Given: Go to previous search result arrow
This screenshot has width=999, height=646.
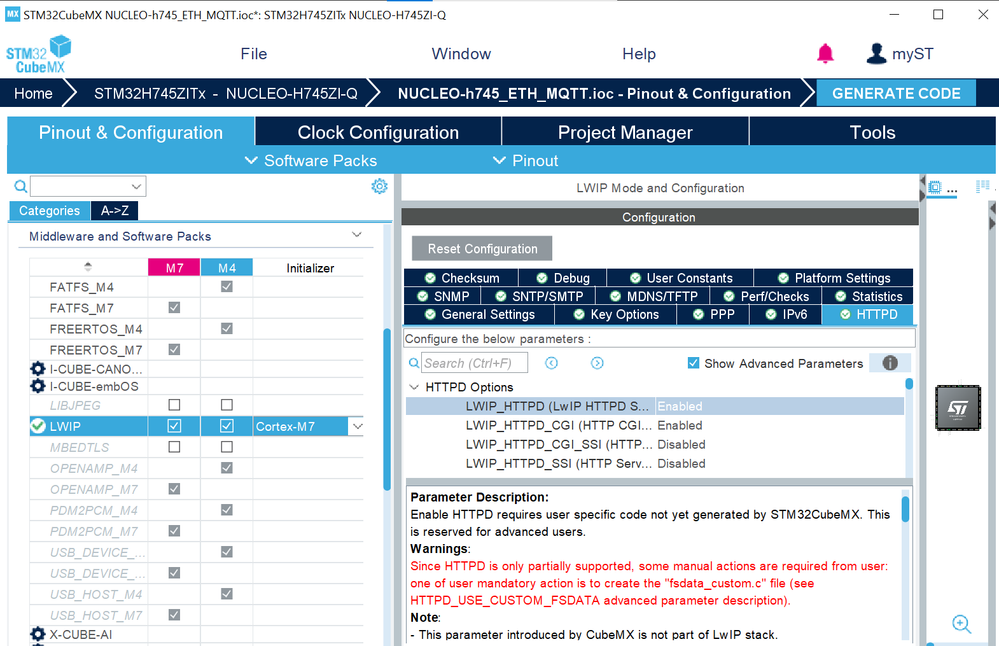Looking at the screenshot, I should tap(552, 363).
